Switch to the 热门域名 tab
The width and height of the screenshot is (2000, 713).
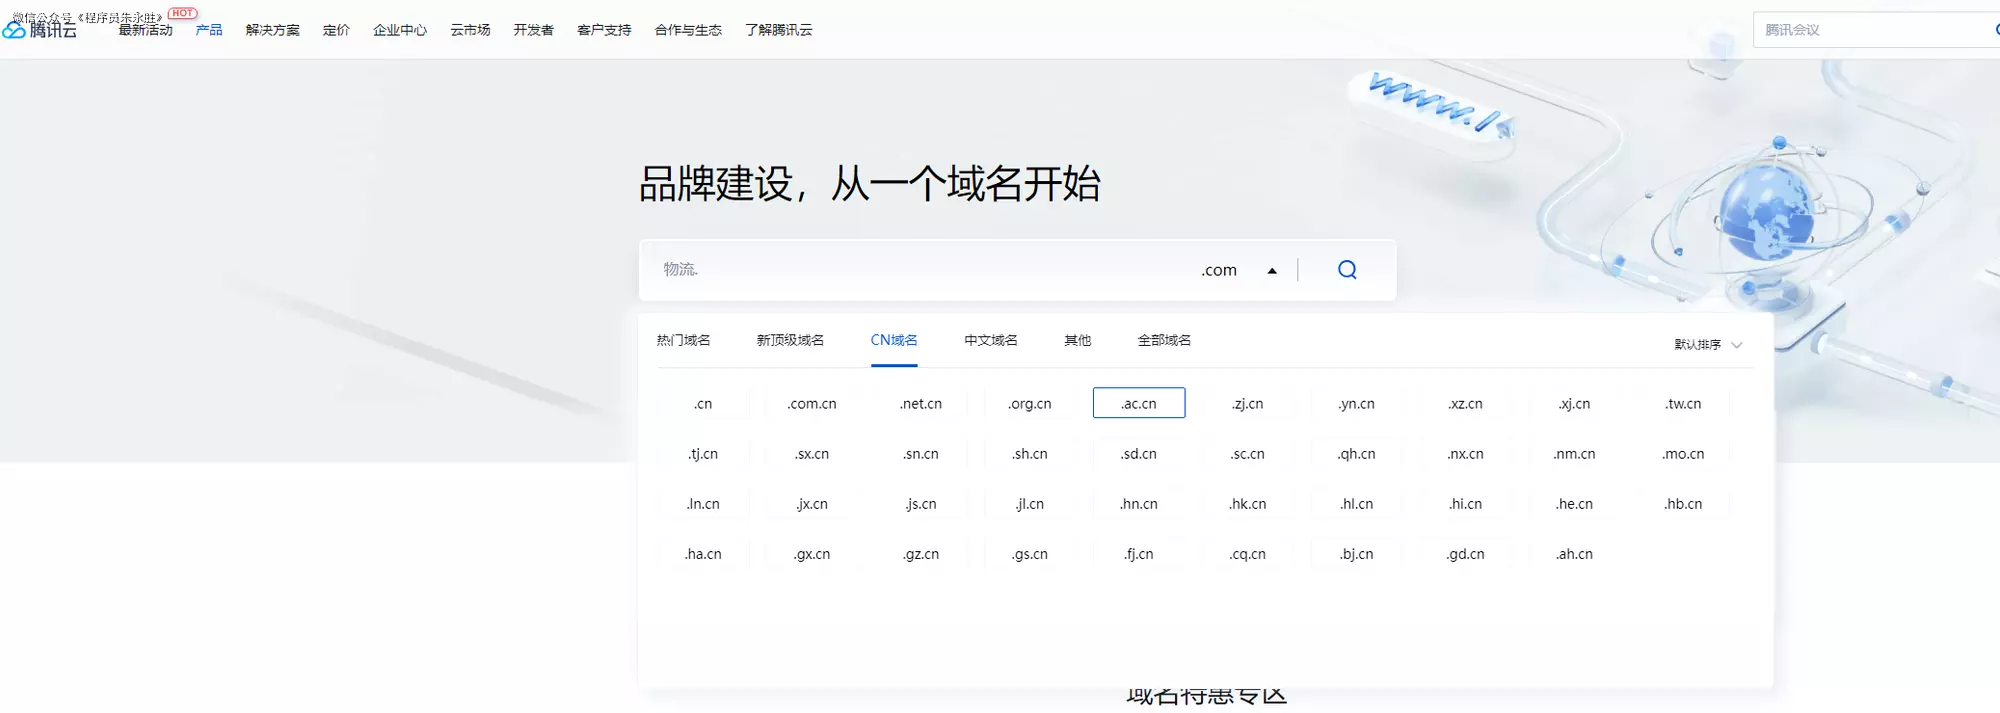(683, 341)
